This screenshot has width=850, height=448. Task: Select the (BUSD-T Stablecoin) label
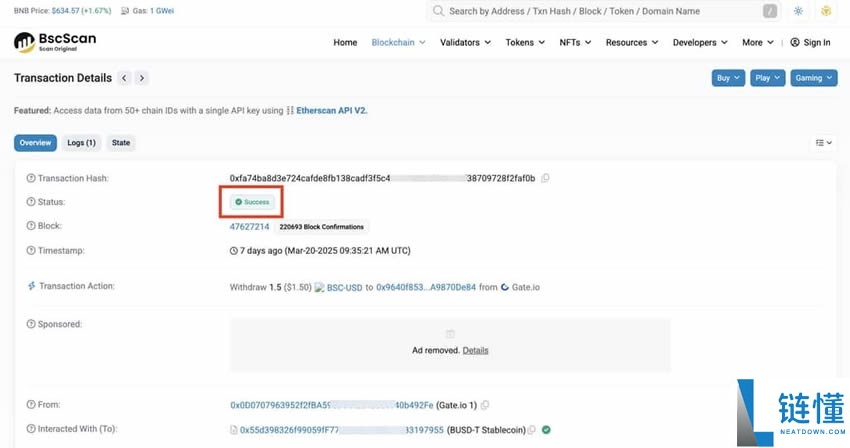tap(486, 430)
